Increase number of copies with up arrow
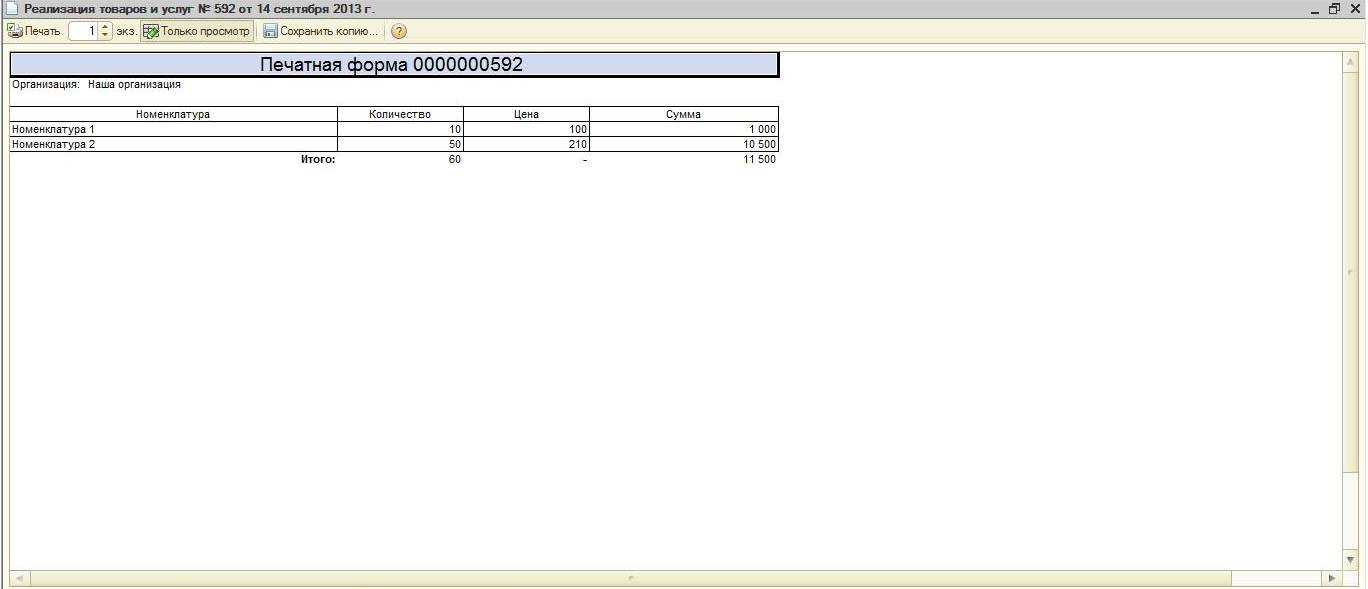 click(106, 27)
